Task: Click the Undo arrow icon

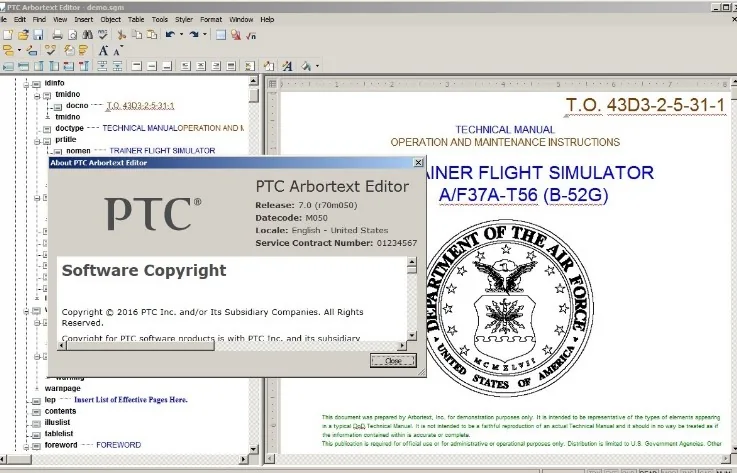Action: [170, 35]
